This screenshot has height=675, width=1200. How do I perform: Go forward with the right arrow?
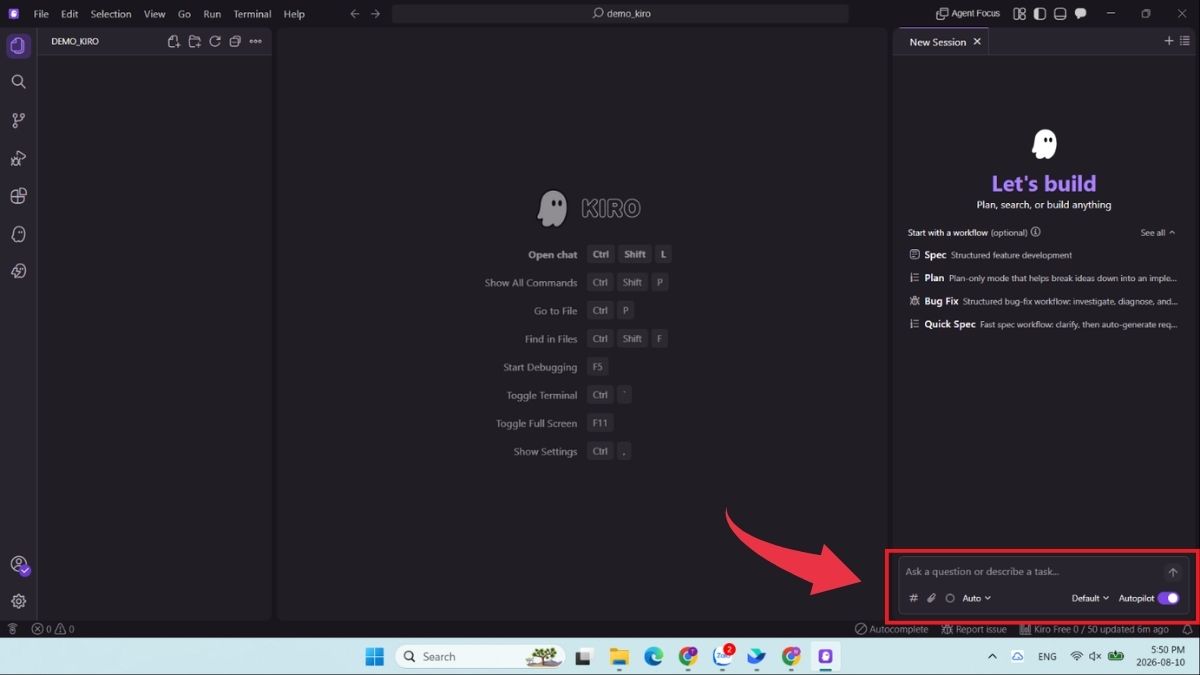tap(375, 14)
